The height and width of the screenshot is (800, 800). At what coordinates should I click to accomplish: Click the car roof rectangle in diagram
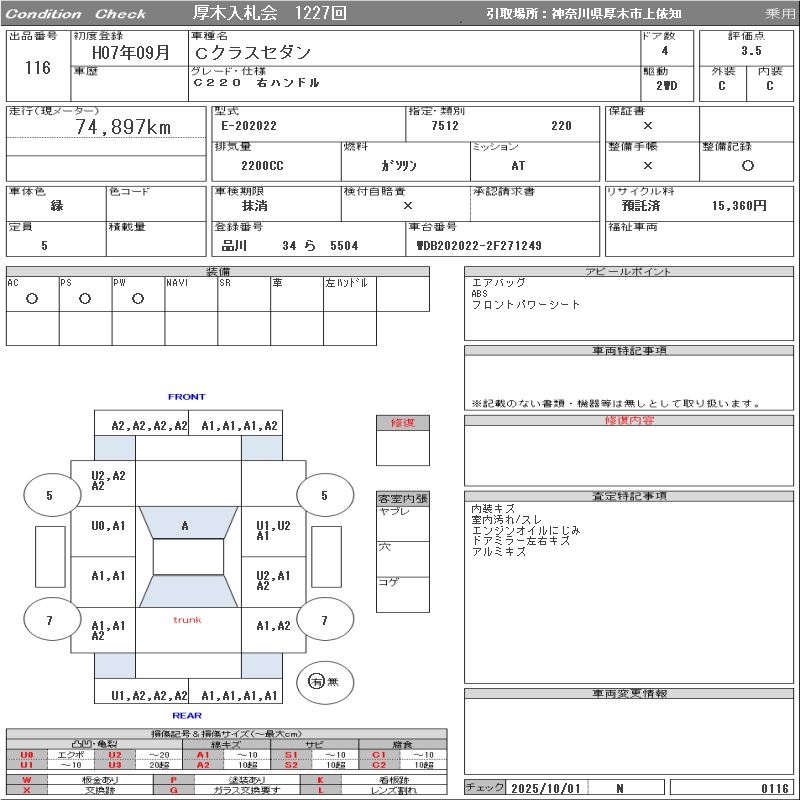tap(188, 557)
